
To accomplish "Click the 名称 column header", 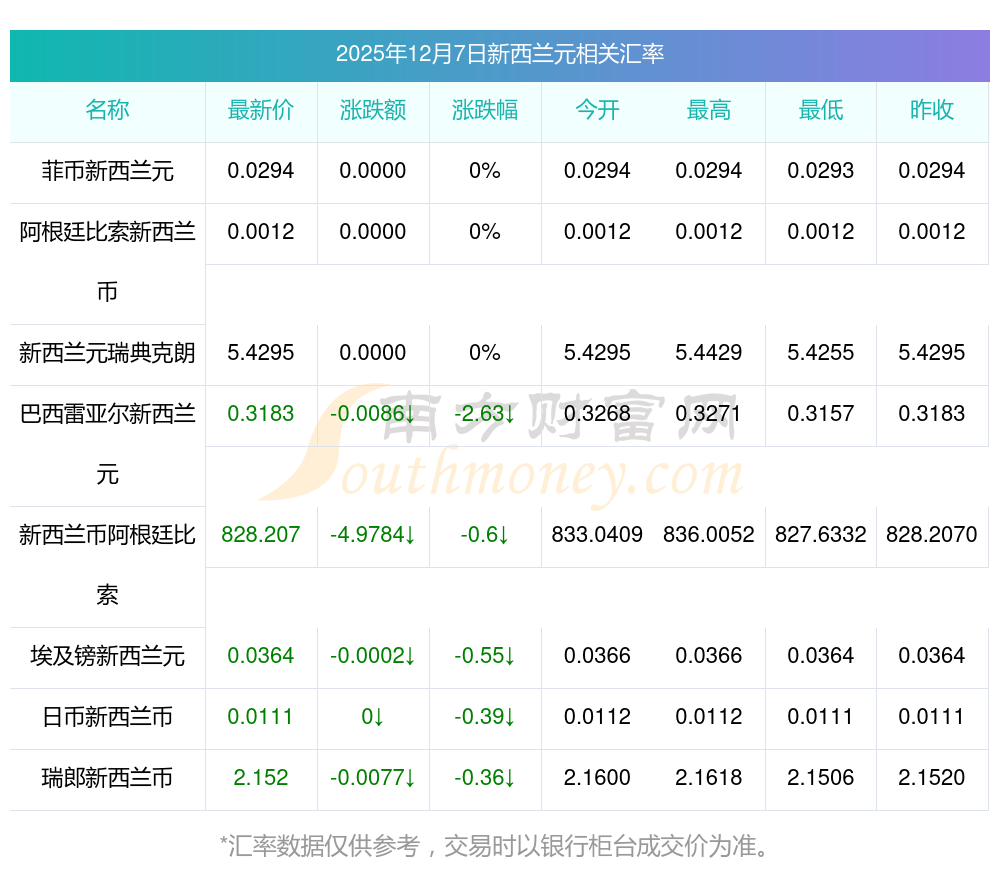I will click(x=107, y=110).
